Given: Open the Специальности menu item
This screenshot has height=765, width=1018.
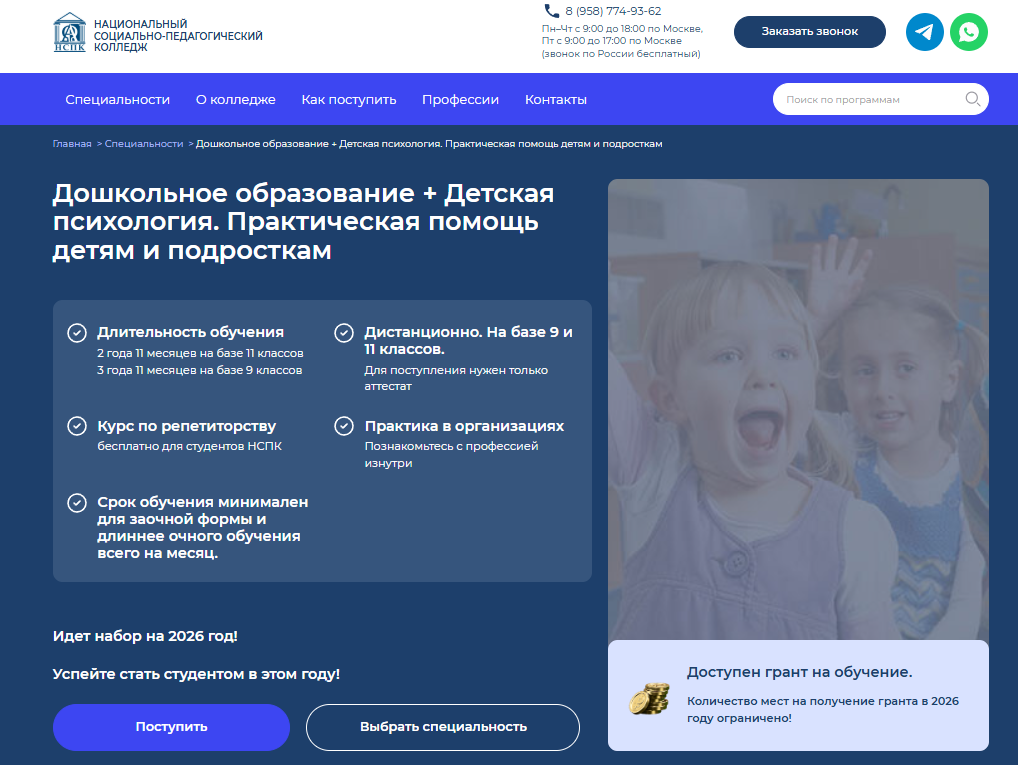Looking at the screenshot, I should 118,99.
